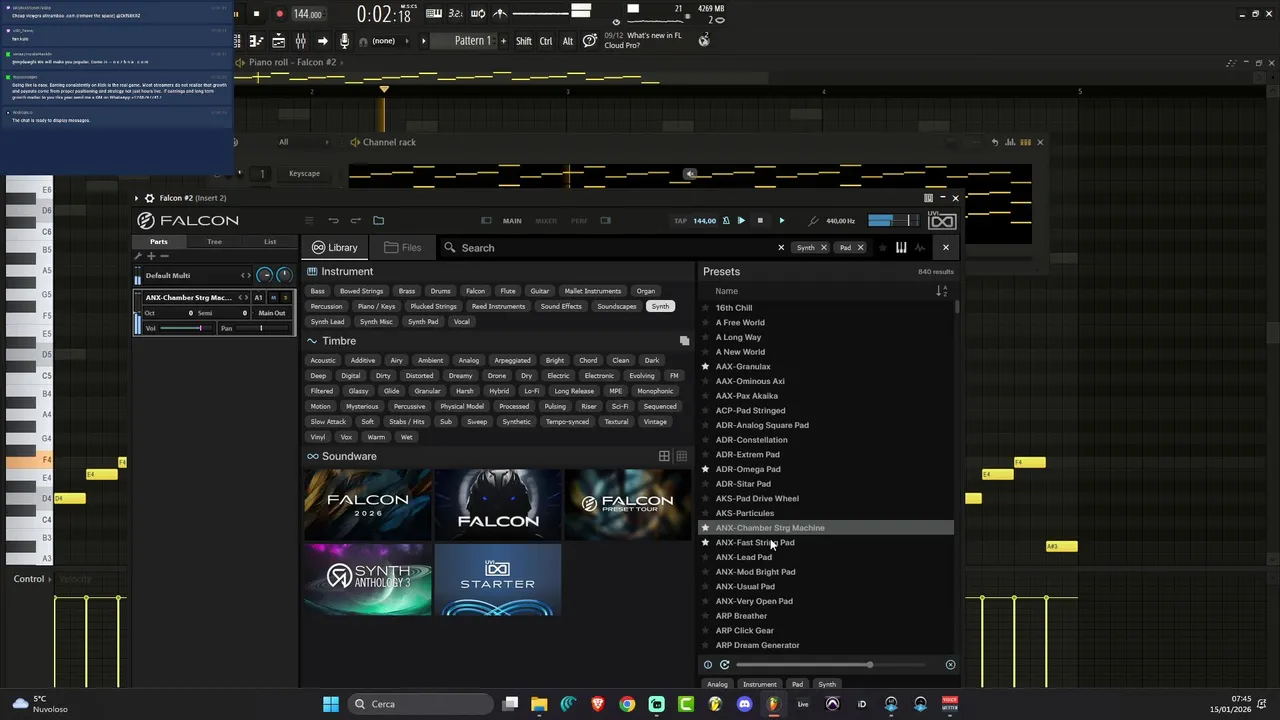Toggle favorite star for ADR-Omega Pad
Image resolution: width=1280 pixels, height=720 pixels.
pos(706,469)
